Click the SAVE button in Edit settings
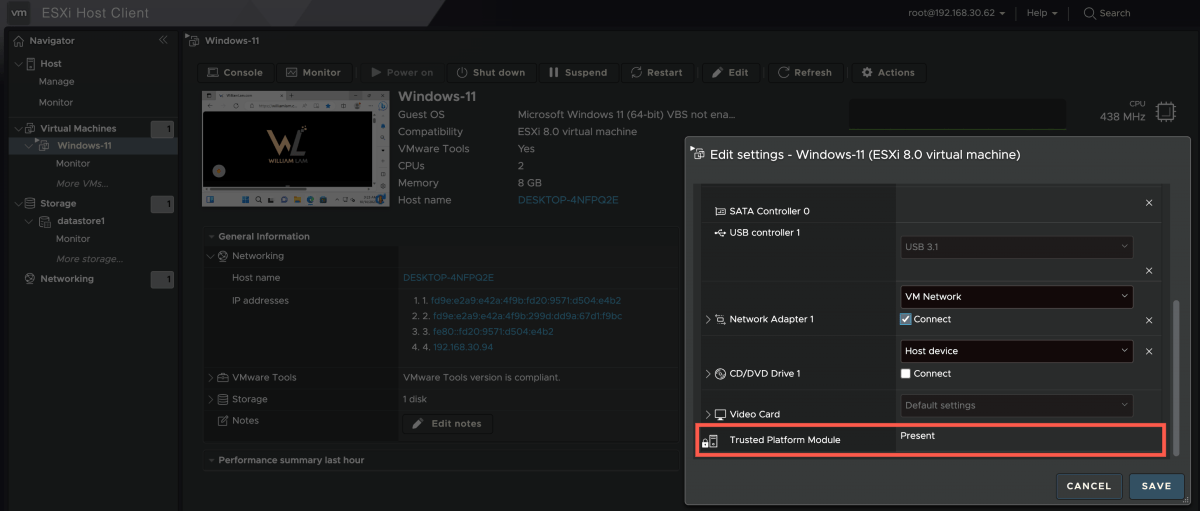 (x=1156, y=486)
